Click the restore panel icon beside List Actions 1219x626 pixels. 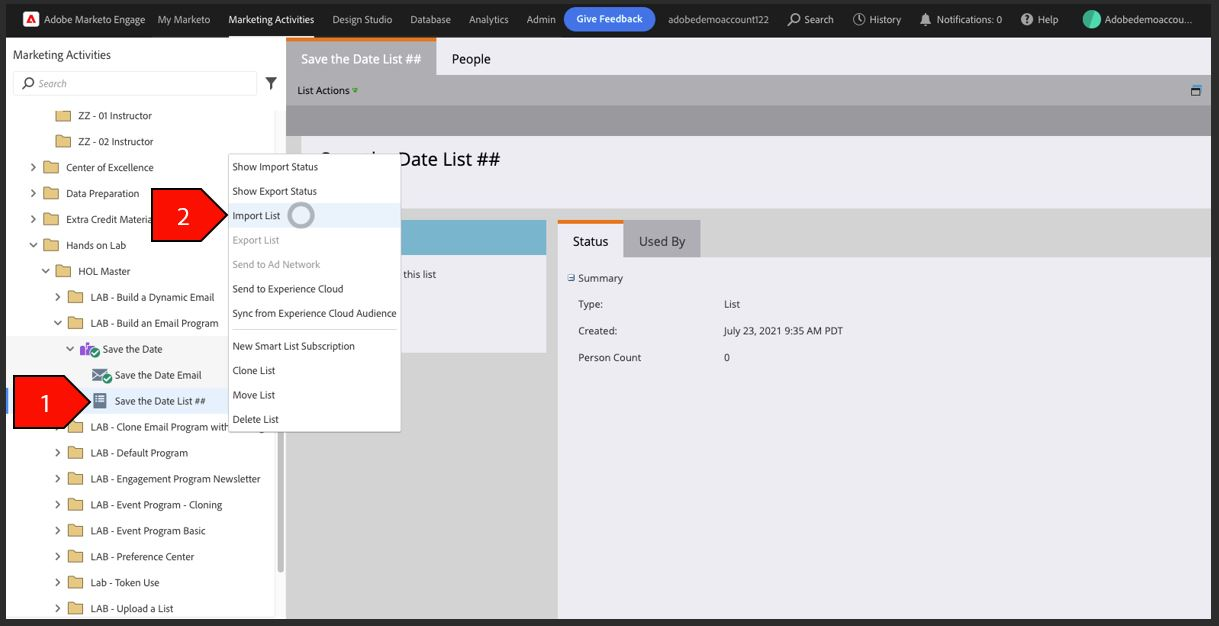point(1195,91)
